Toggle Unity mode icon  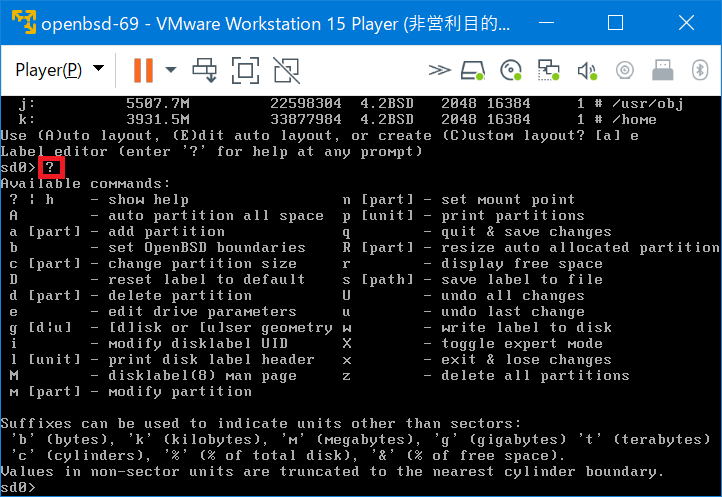286,70
